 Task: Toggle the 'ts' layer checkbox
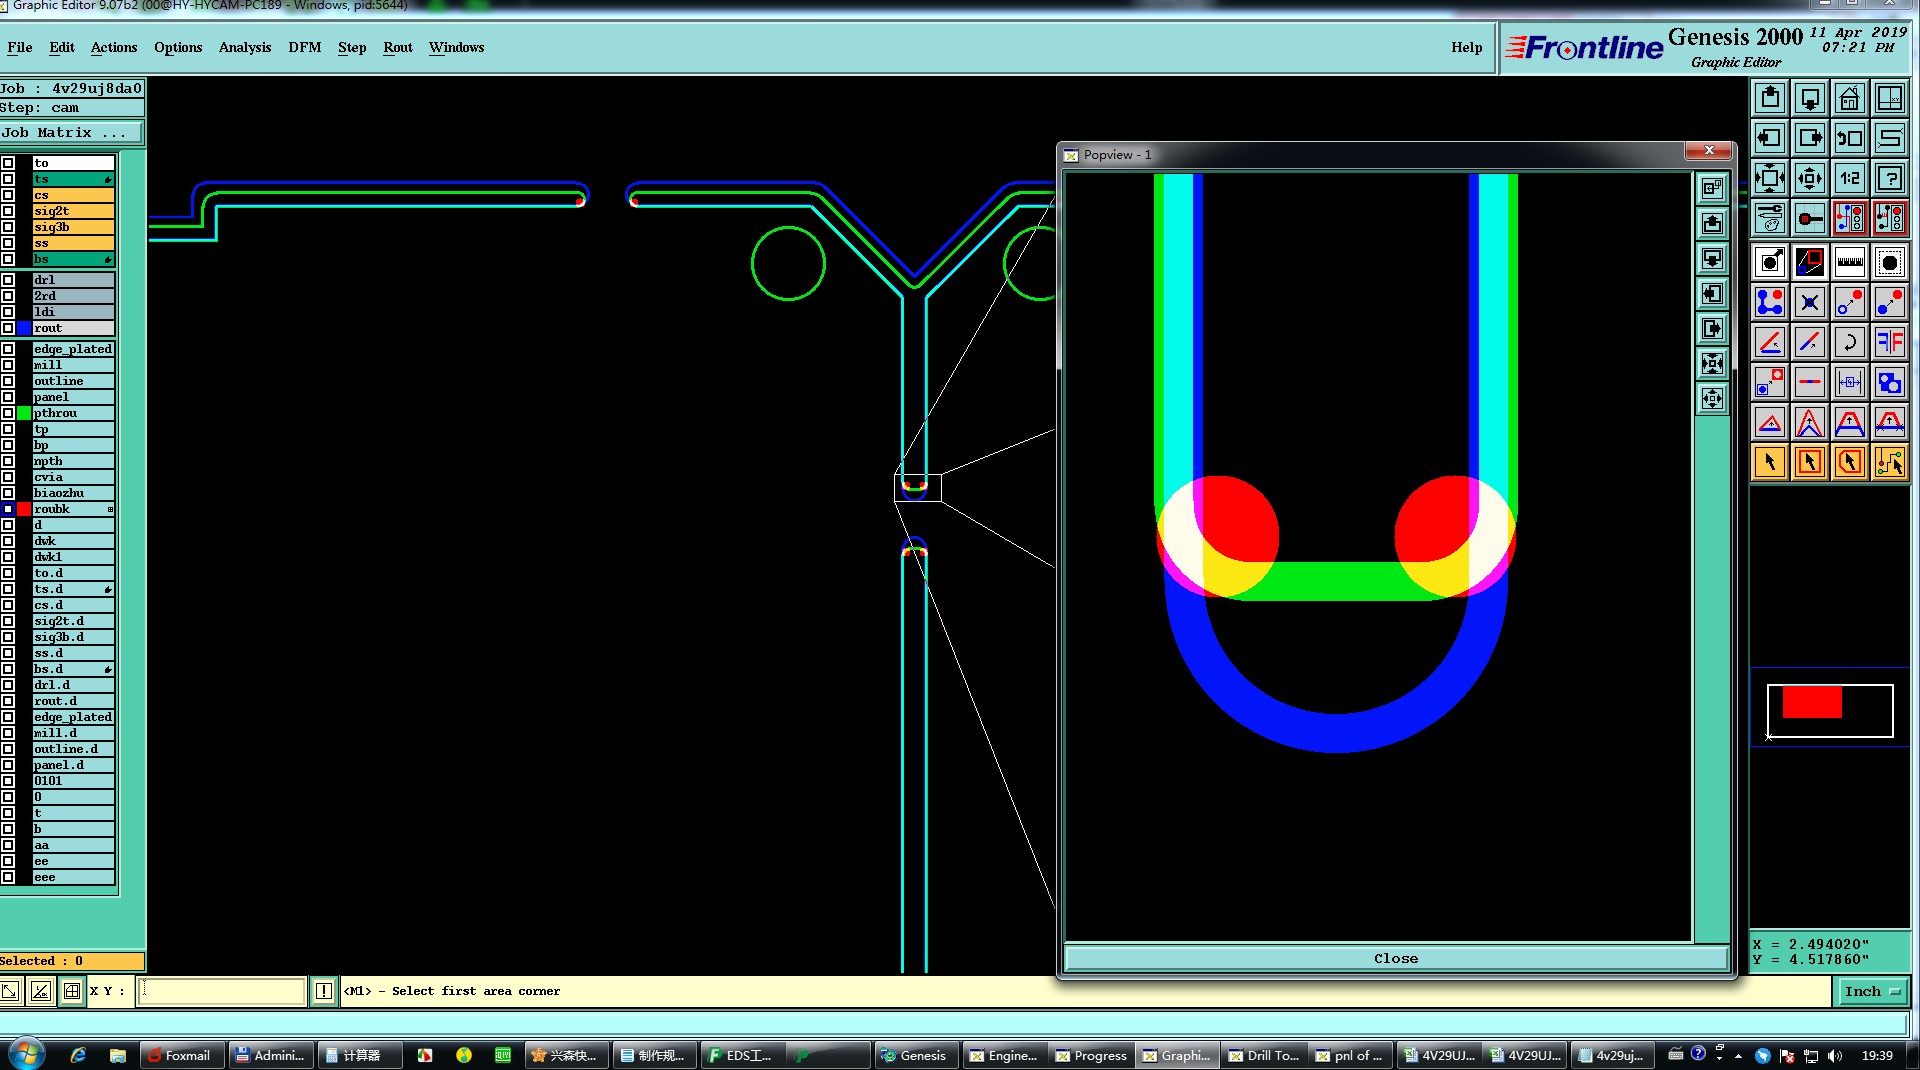point(8,179)
